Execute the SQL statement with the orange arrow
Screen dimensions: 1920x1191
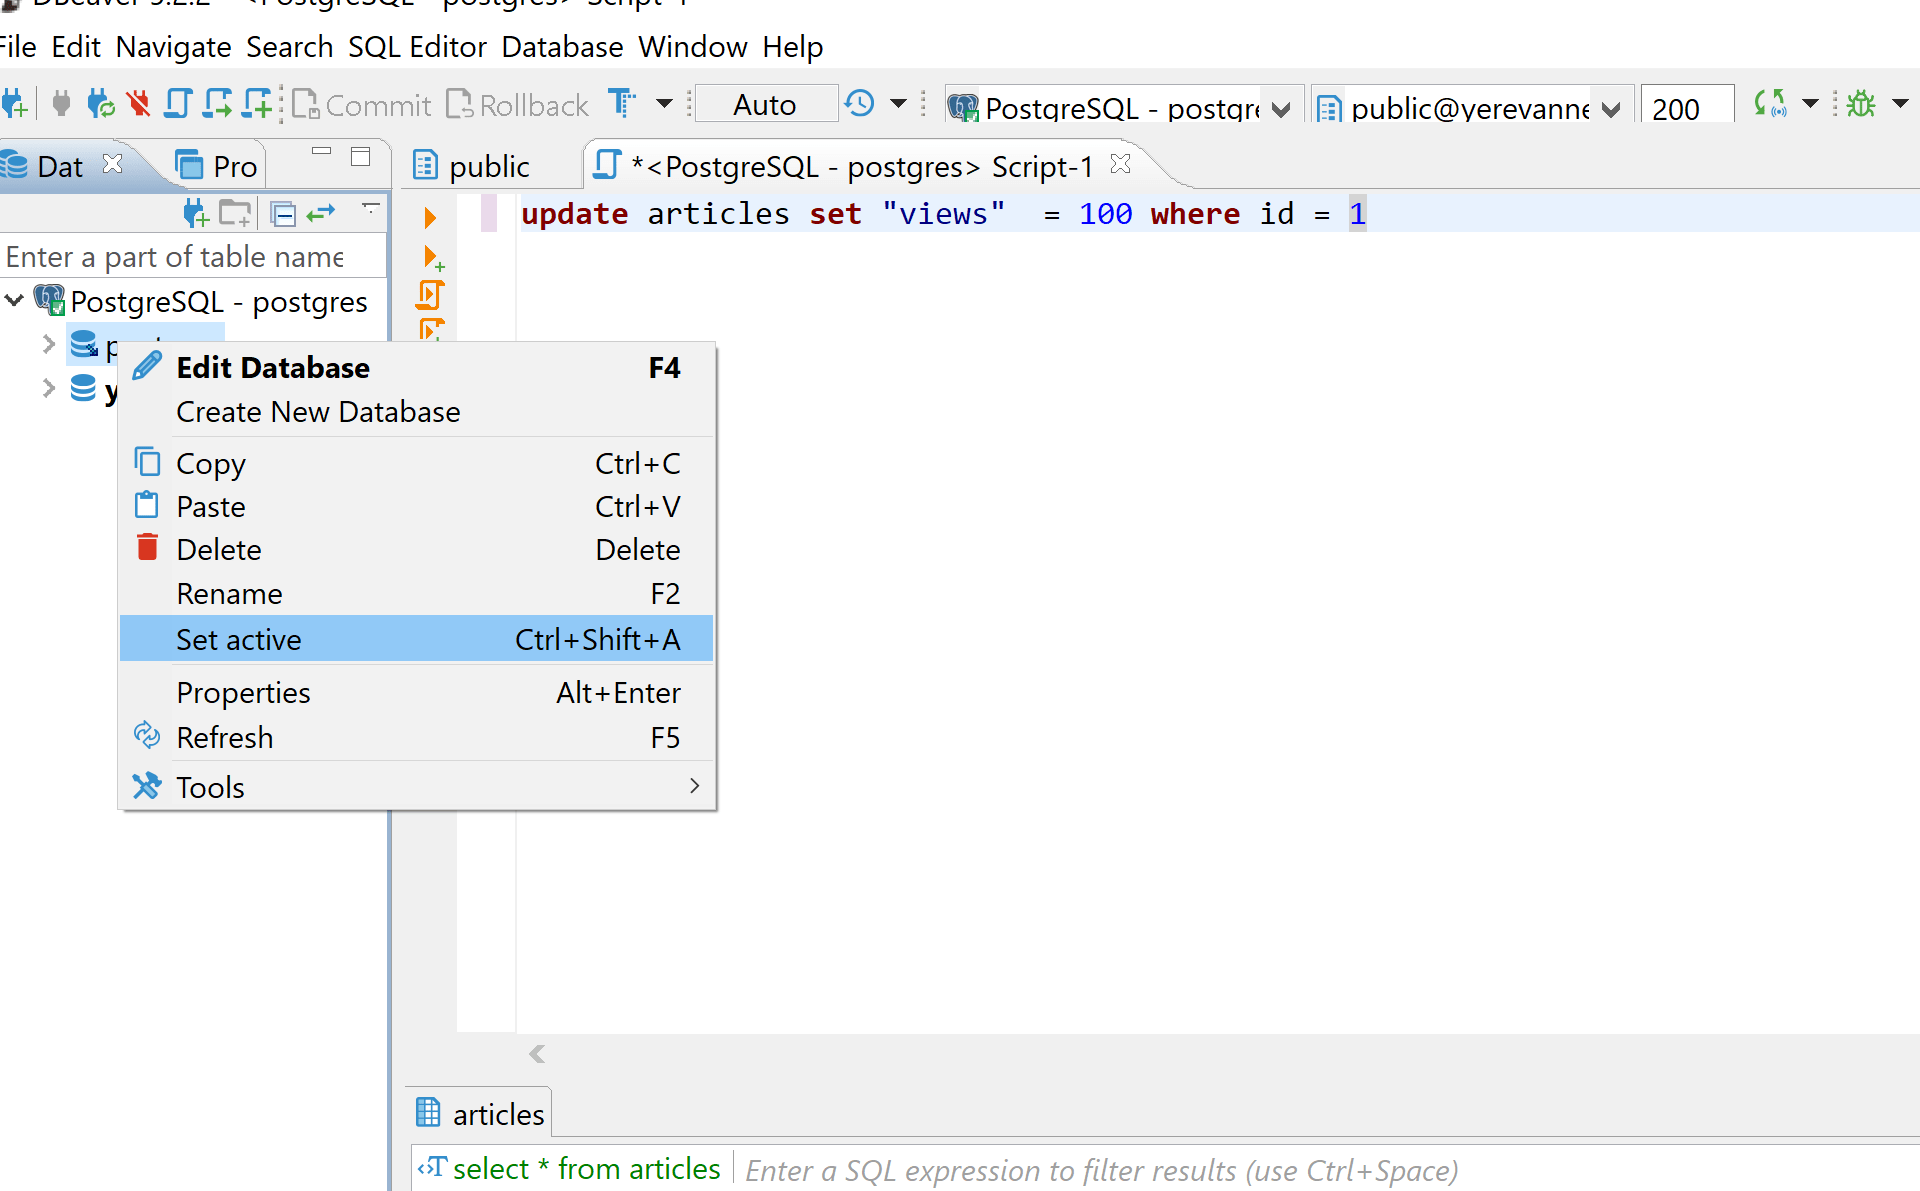point(430,216)
